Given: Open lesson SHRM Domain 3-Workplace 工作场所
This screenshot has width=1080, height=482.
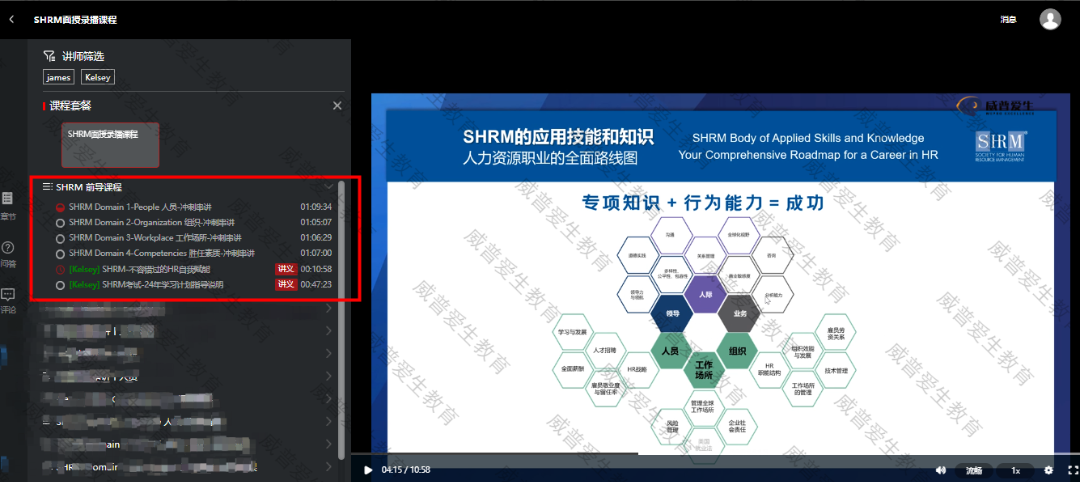Looking at the screenshot, I should [156, 238].
